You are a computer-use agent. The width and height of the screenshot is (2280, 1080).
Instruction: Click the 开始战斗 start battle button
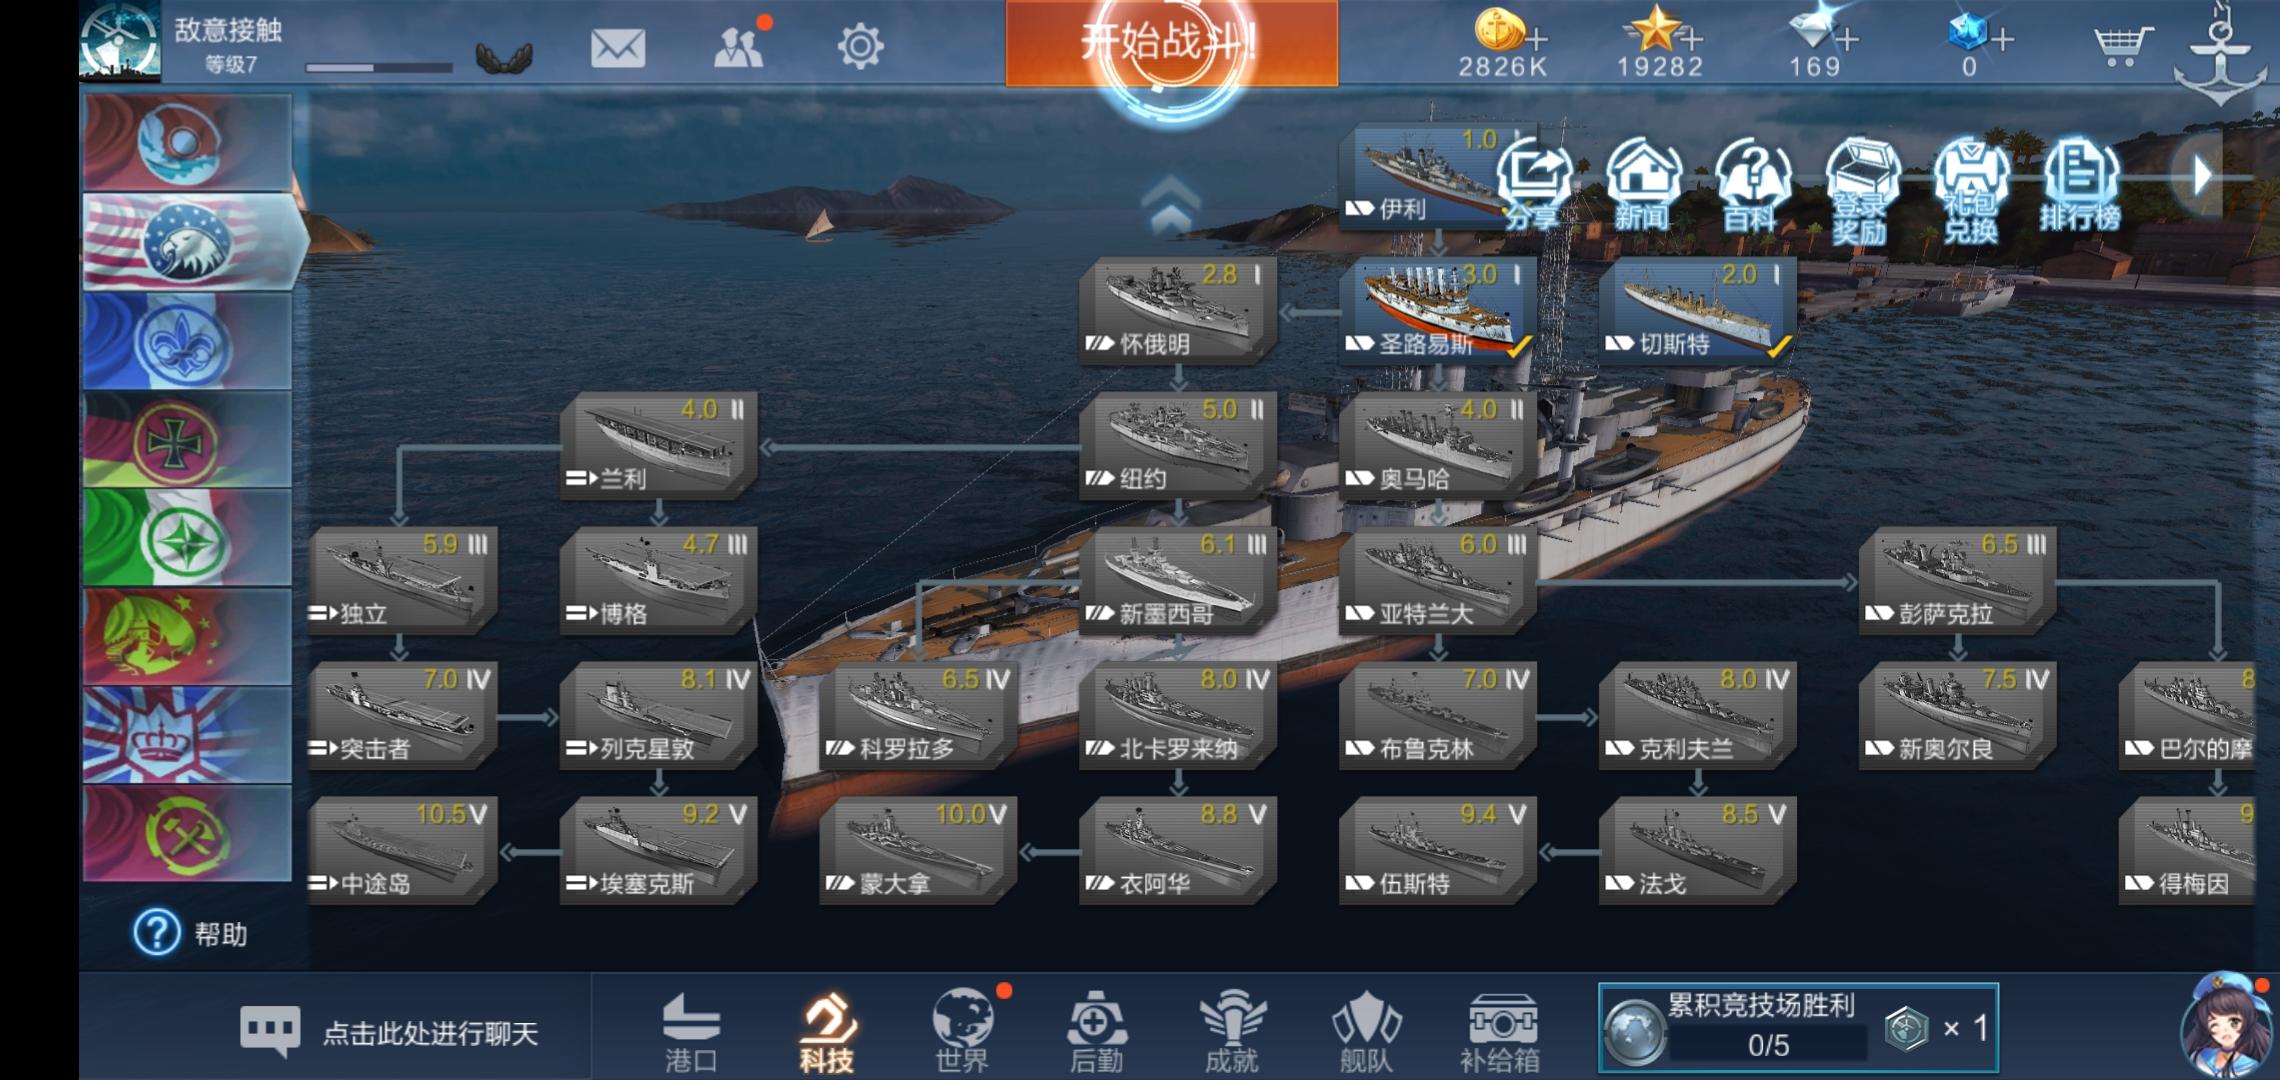[1171, 43]
